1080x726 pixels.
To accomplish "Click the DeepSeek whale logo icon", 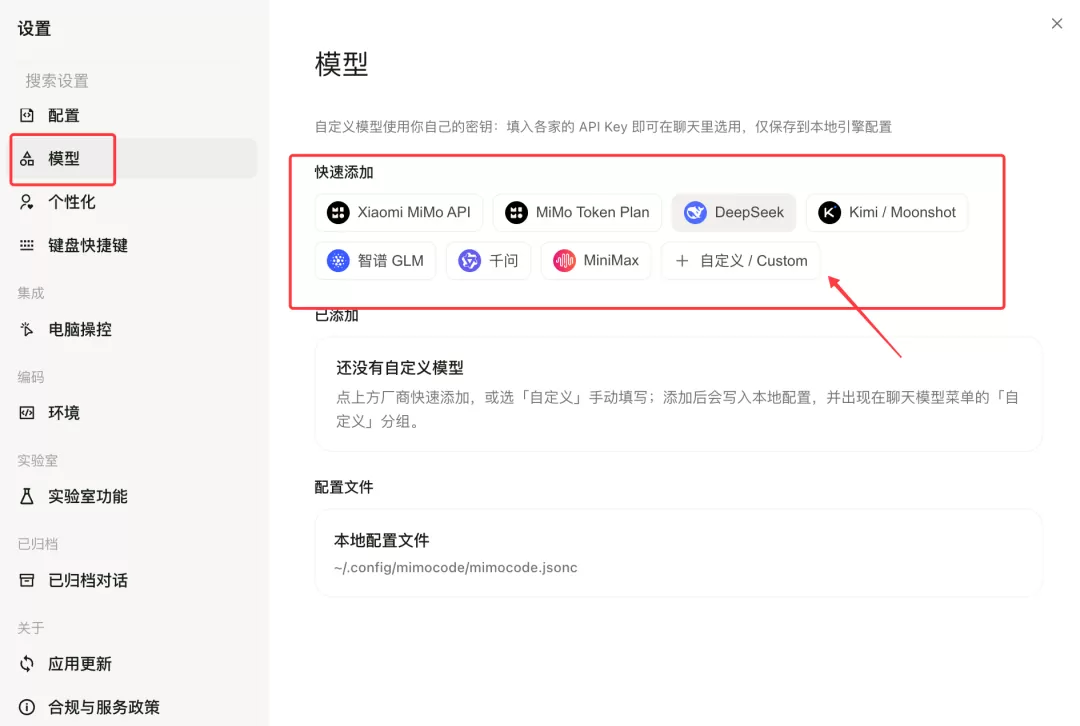I will 695,212.
